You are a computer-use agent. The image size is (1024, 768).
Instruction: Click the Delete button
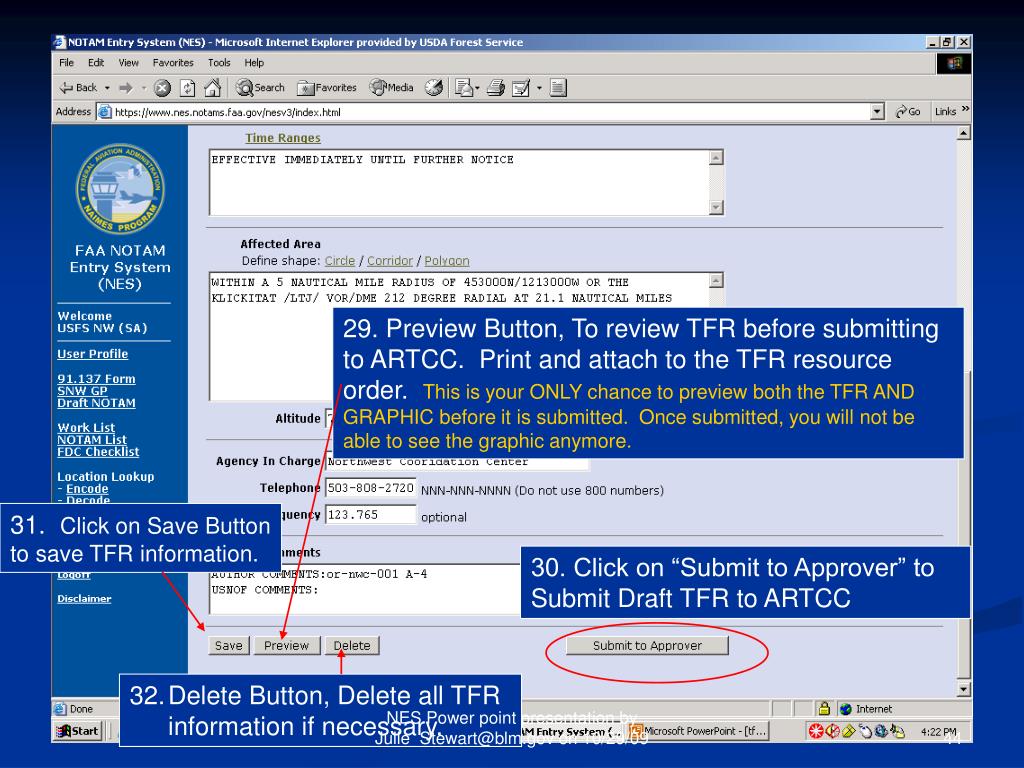352,645
